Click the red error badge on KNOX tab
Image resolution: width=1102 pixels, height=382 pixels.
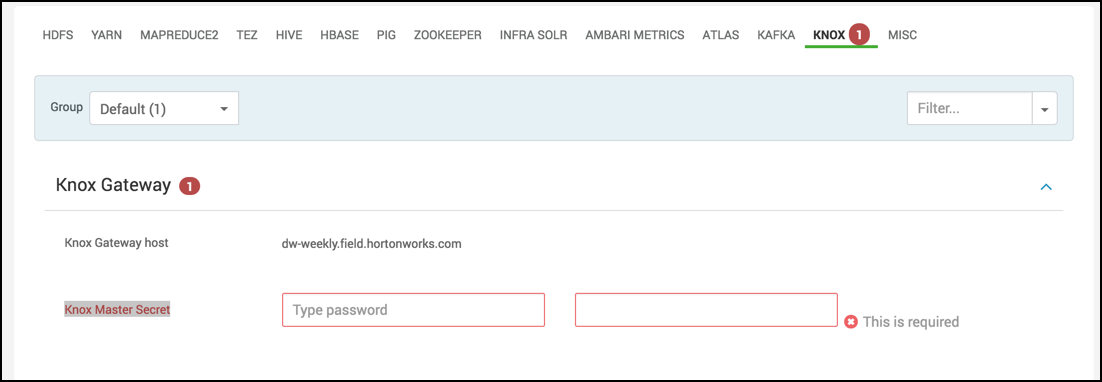[860, 34]
